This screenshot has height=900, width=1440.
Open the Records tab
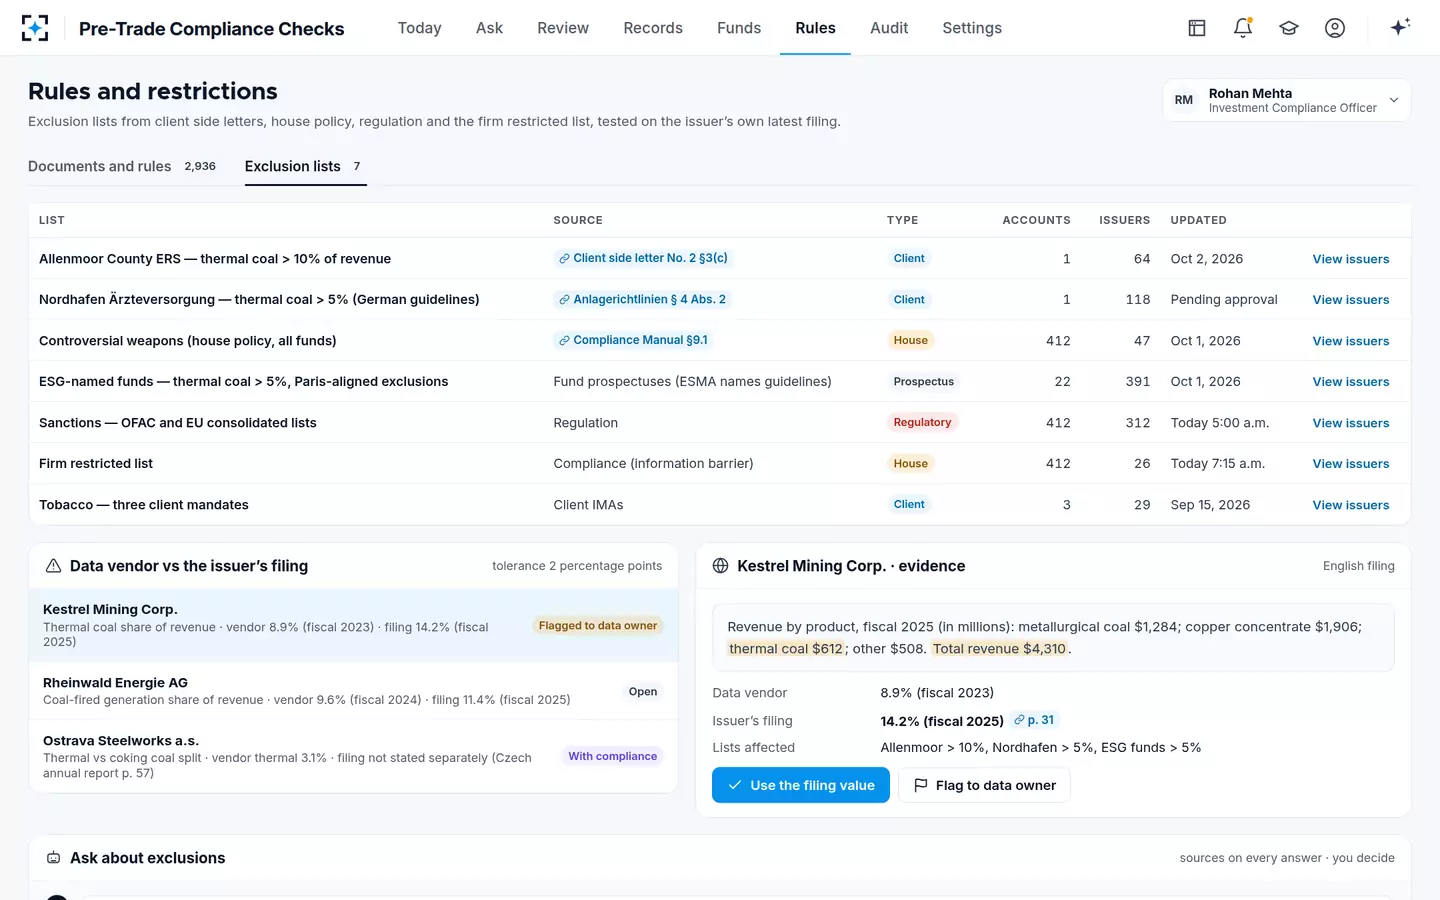coord(653,28)
